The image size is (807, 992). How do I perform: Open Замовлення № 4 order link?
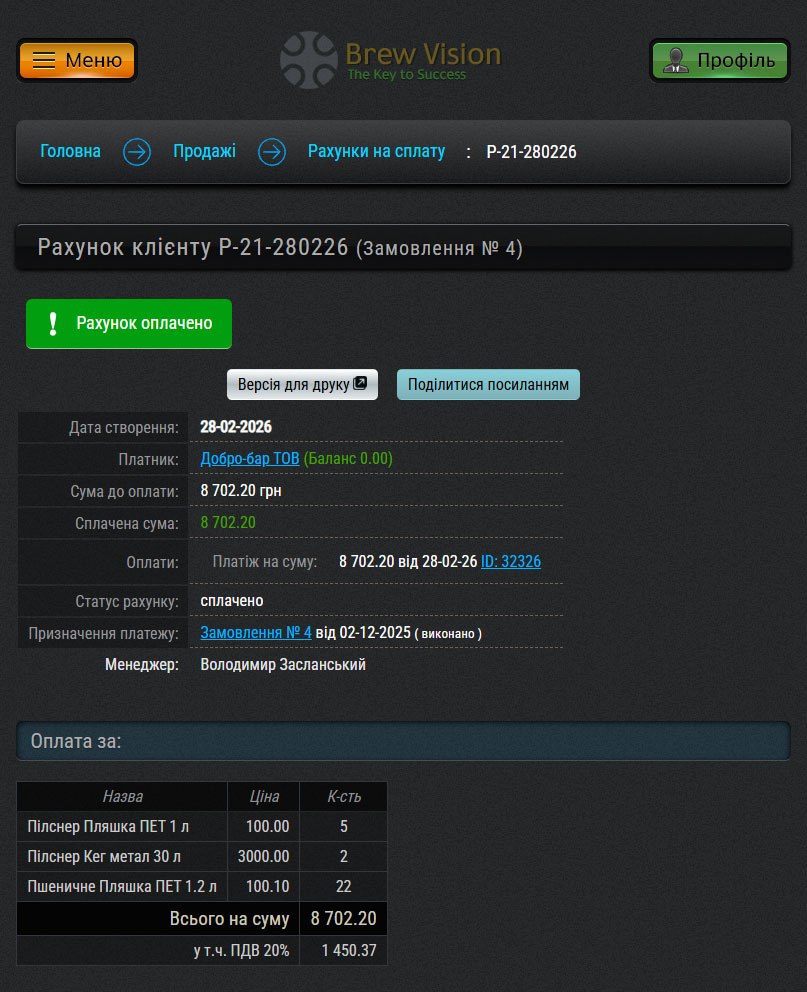click(256, 633)
